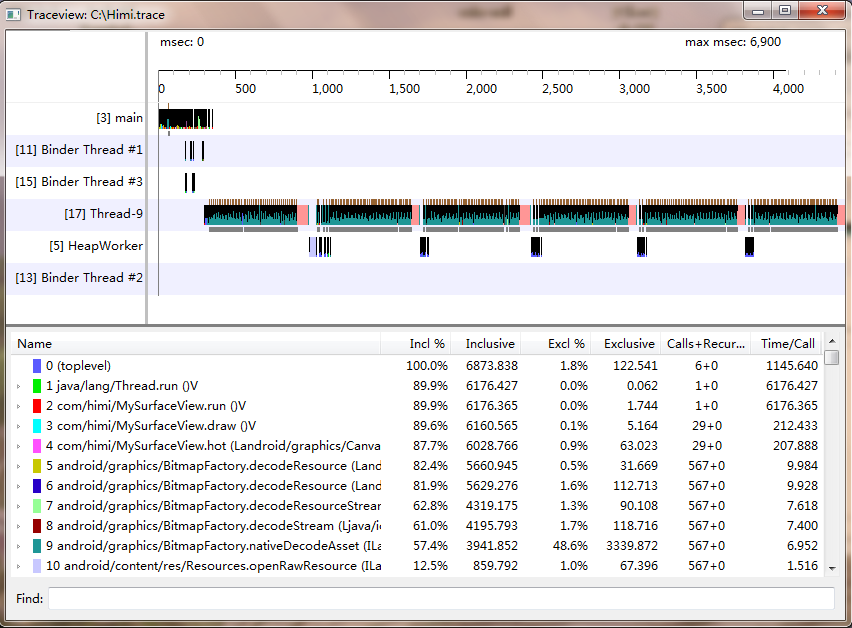Select the [5] HeapWorker thread label
852x628 pixels.
tap(96, 246)
